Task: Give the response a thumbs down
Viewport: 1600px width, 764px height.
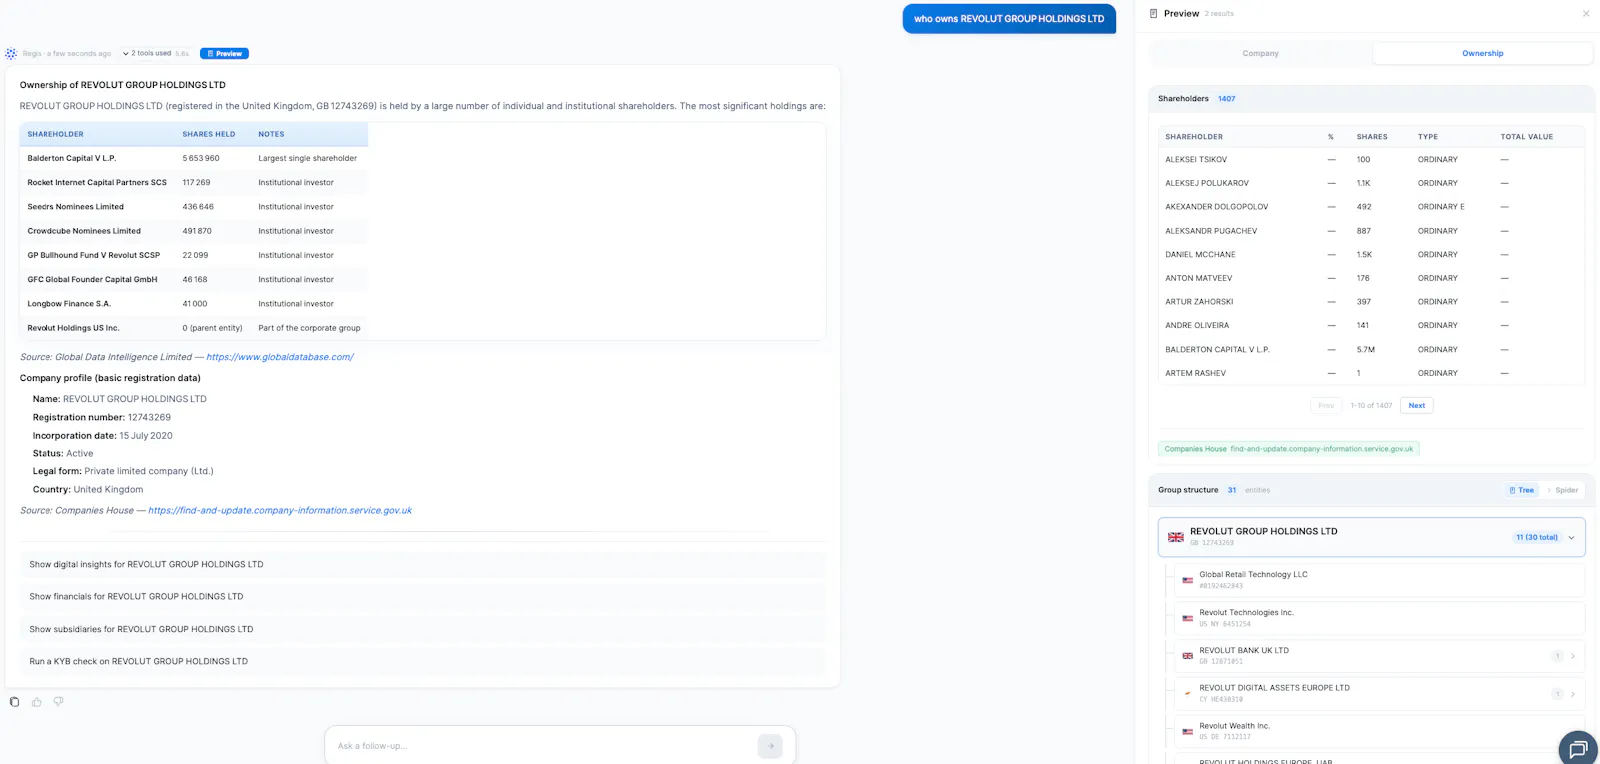Action: coord(59,702)
